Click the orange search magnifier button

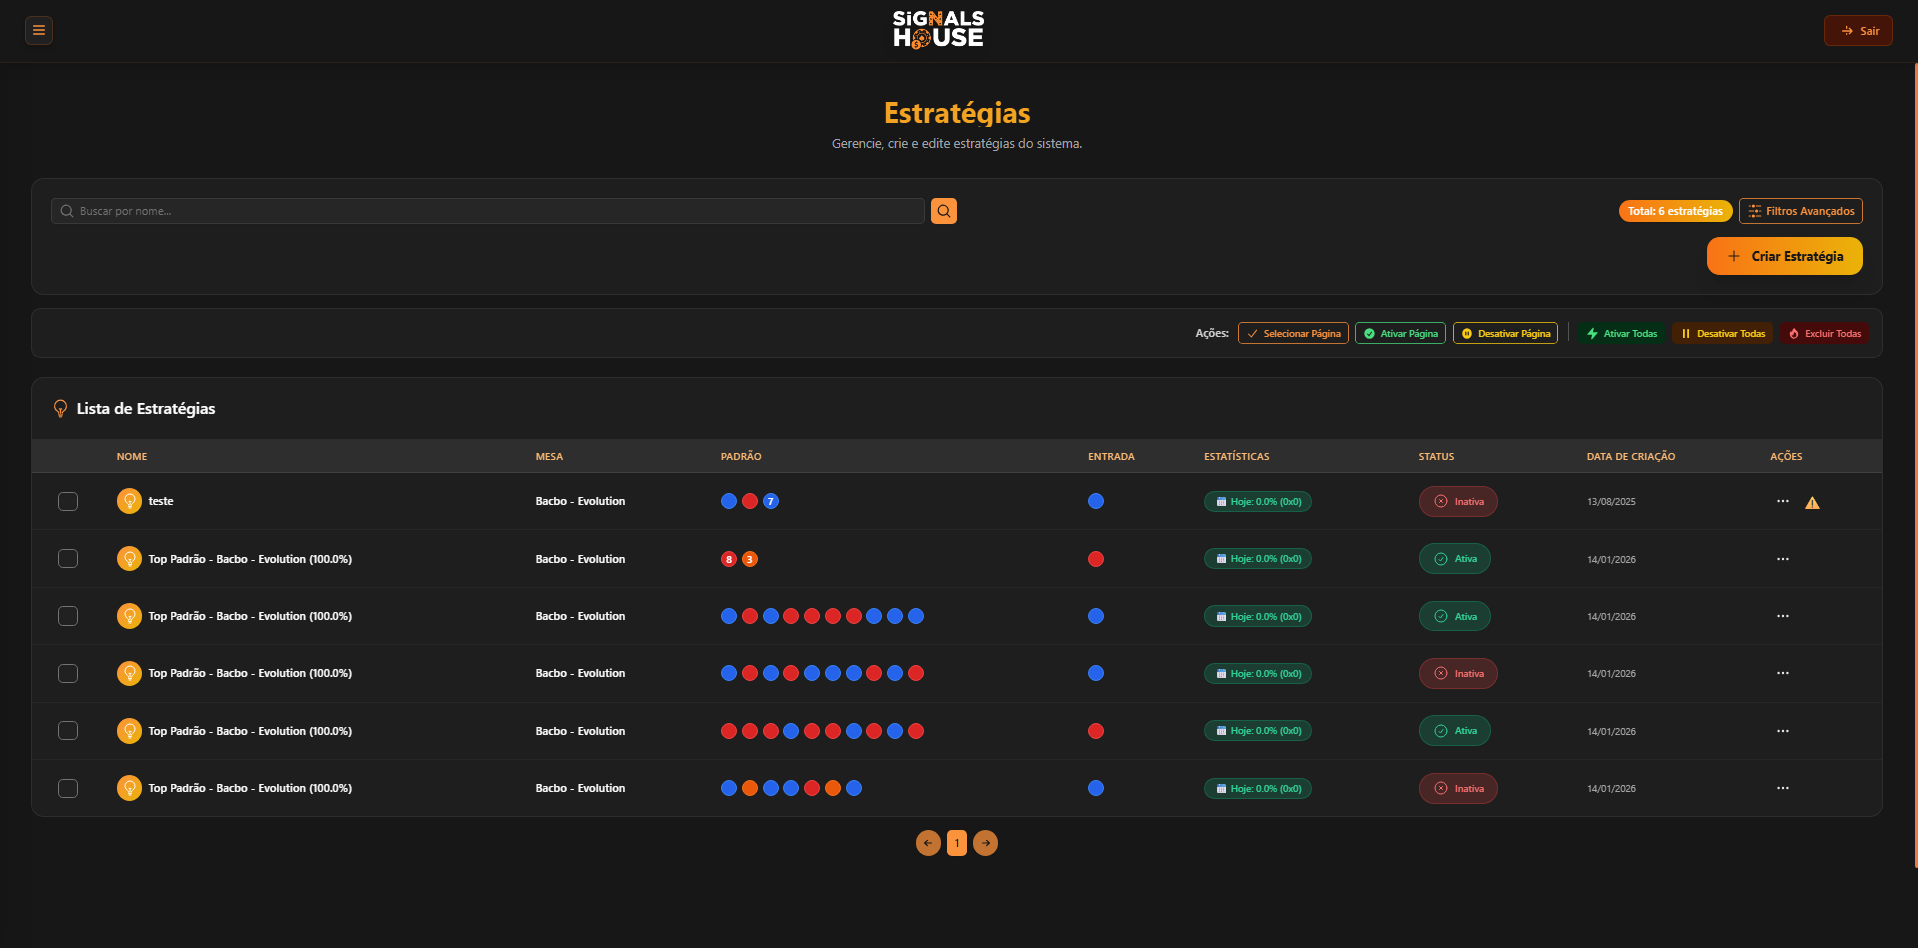point(943,211)
